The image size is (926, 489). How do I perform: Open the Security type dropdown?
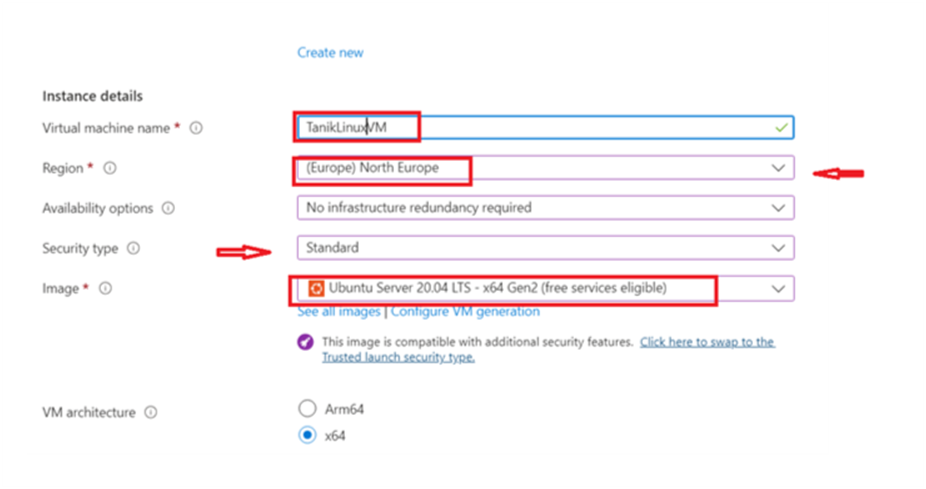[778, 248]
